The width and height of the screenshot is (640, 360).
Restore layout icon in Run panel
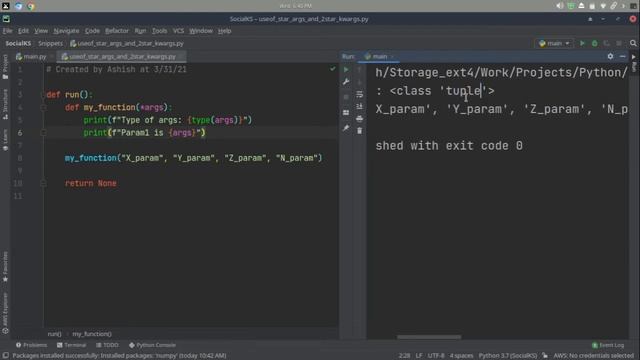346,113
